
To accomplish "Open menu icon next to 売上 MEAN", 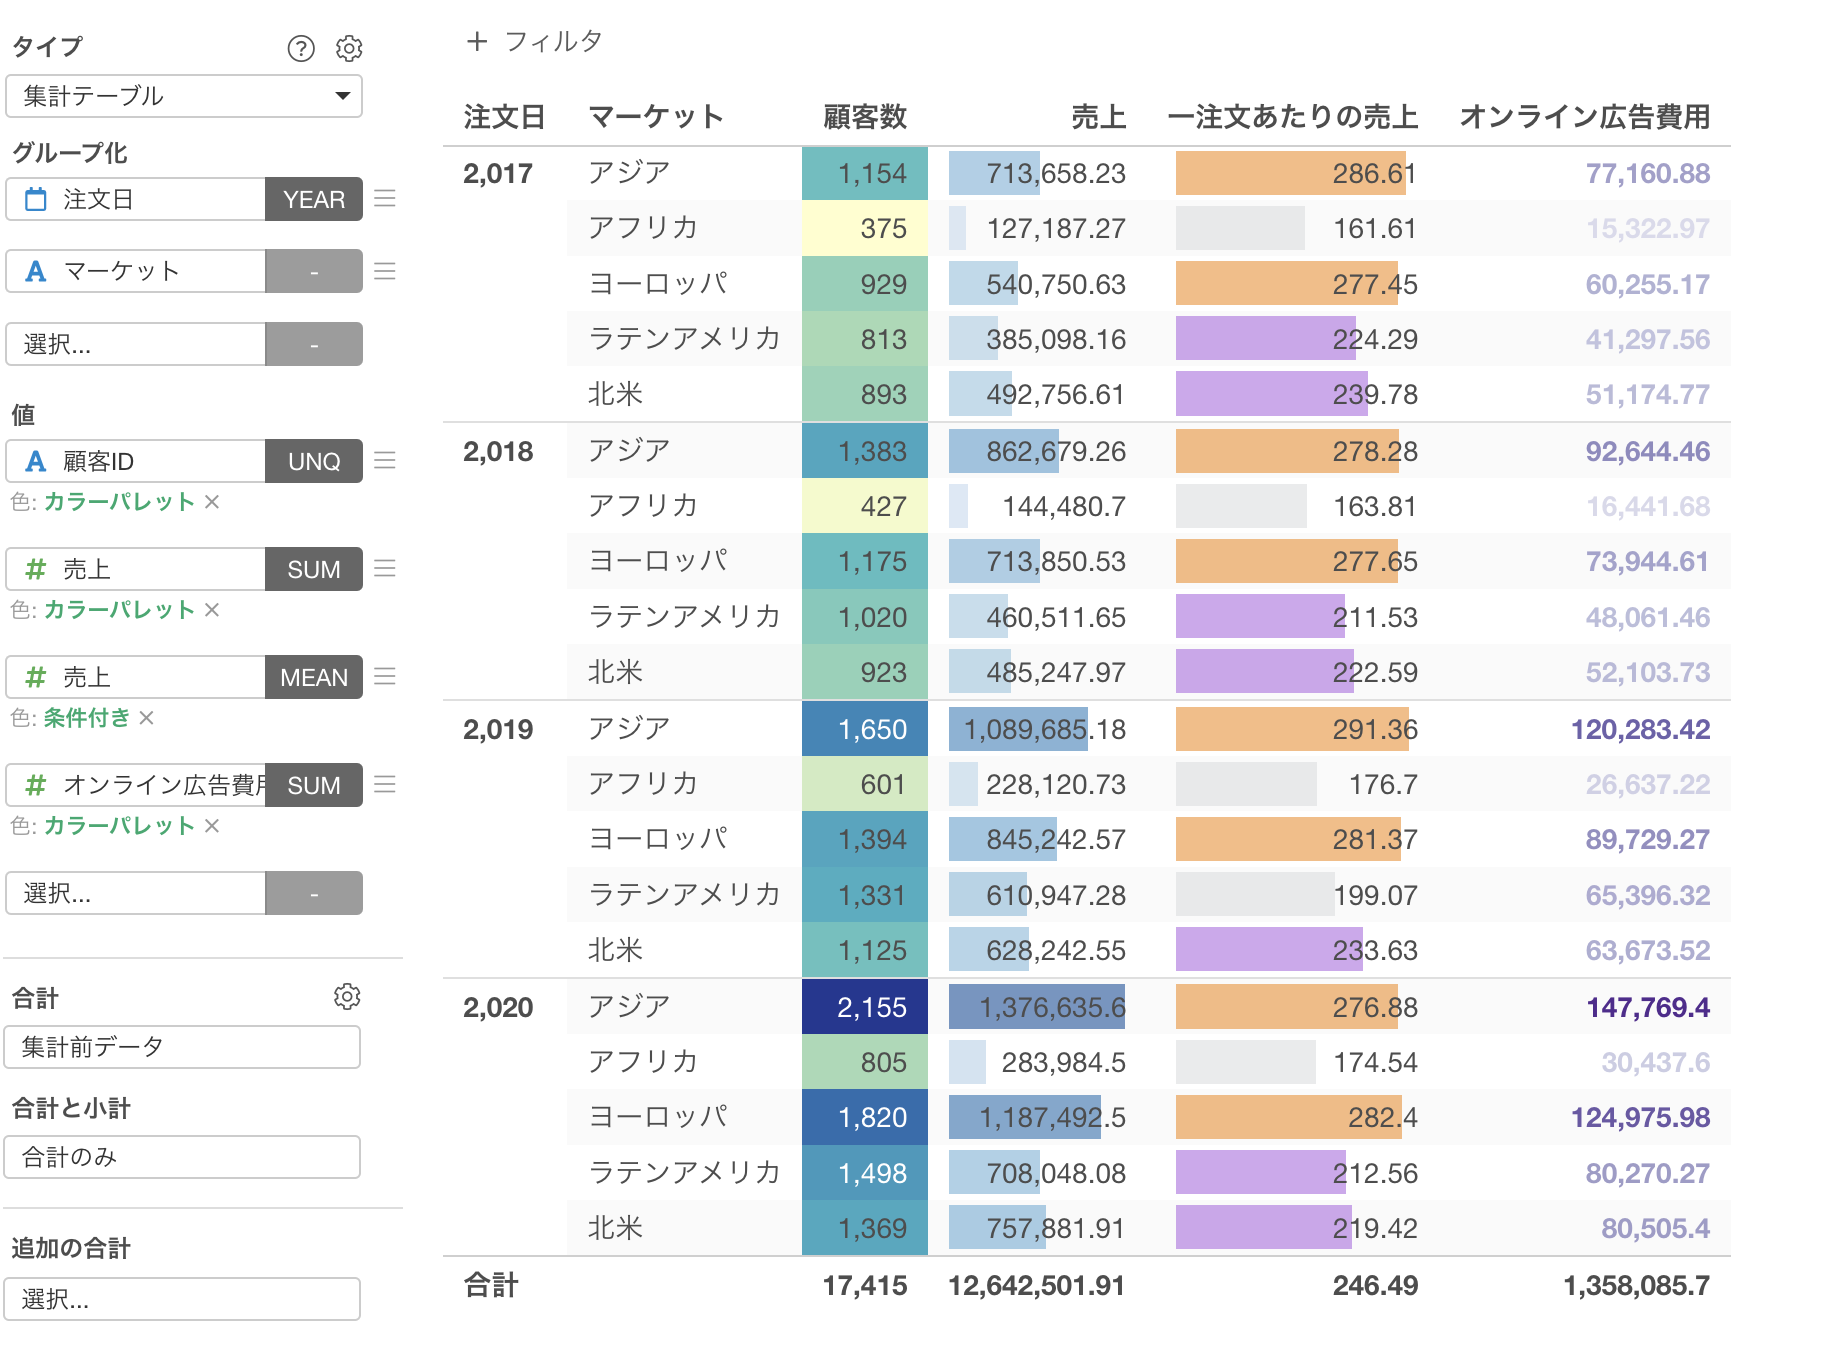I will (385, 677).
